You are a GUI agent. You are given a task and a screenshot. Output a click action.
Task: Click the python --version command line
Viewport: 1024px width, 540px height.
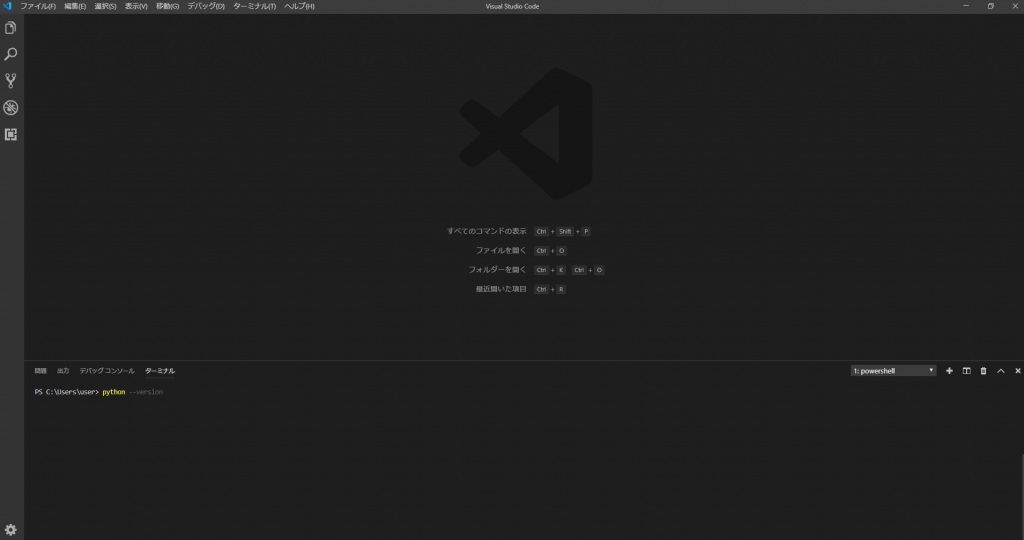[99, 392]
